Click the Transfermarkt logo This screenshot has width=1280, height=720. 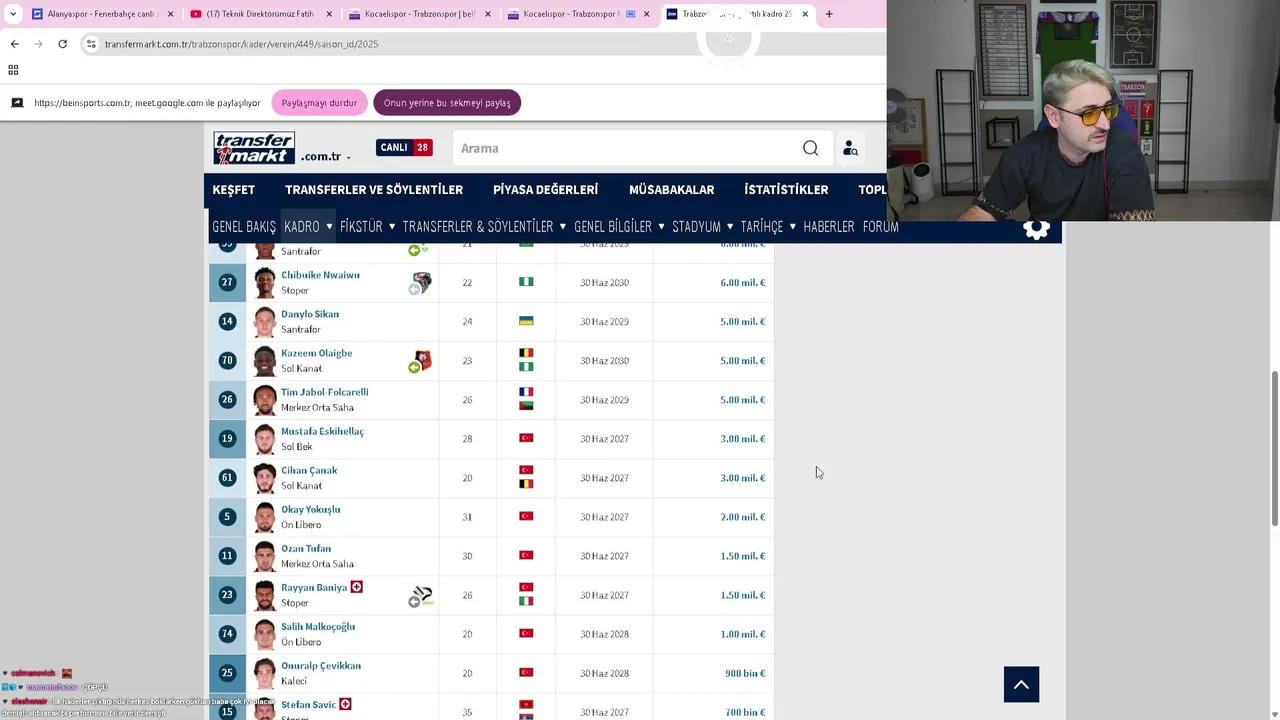click(x=254, y=148)
